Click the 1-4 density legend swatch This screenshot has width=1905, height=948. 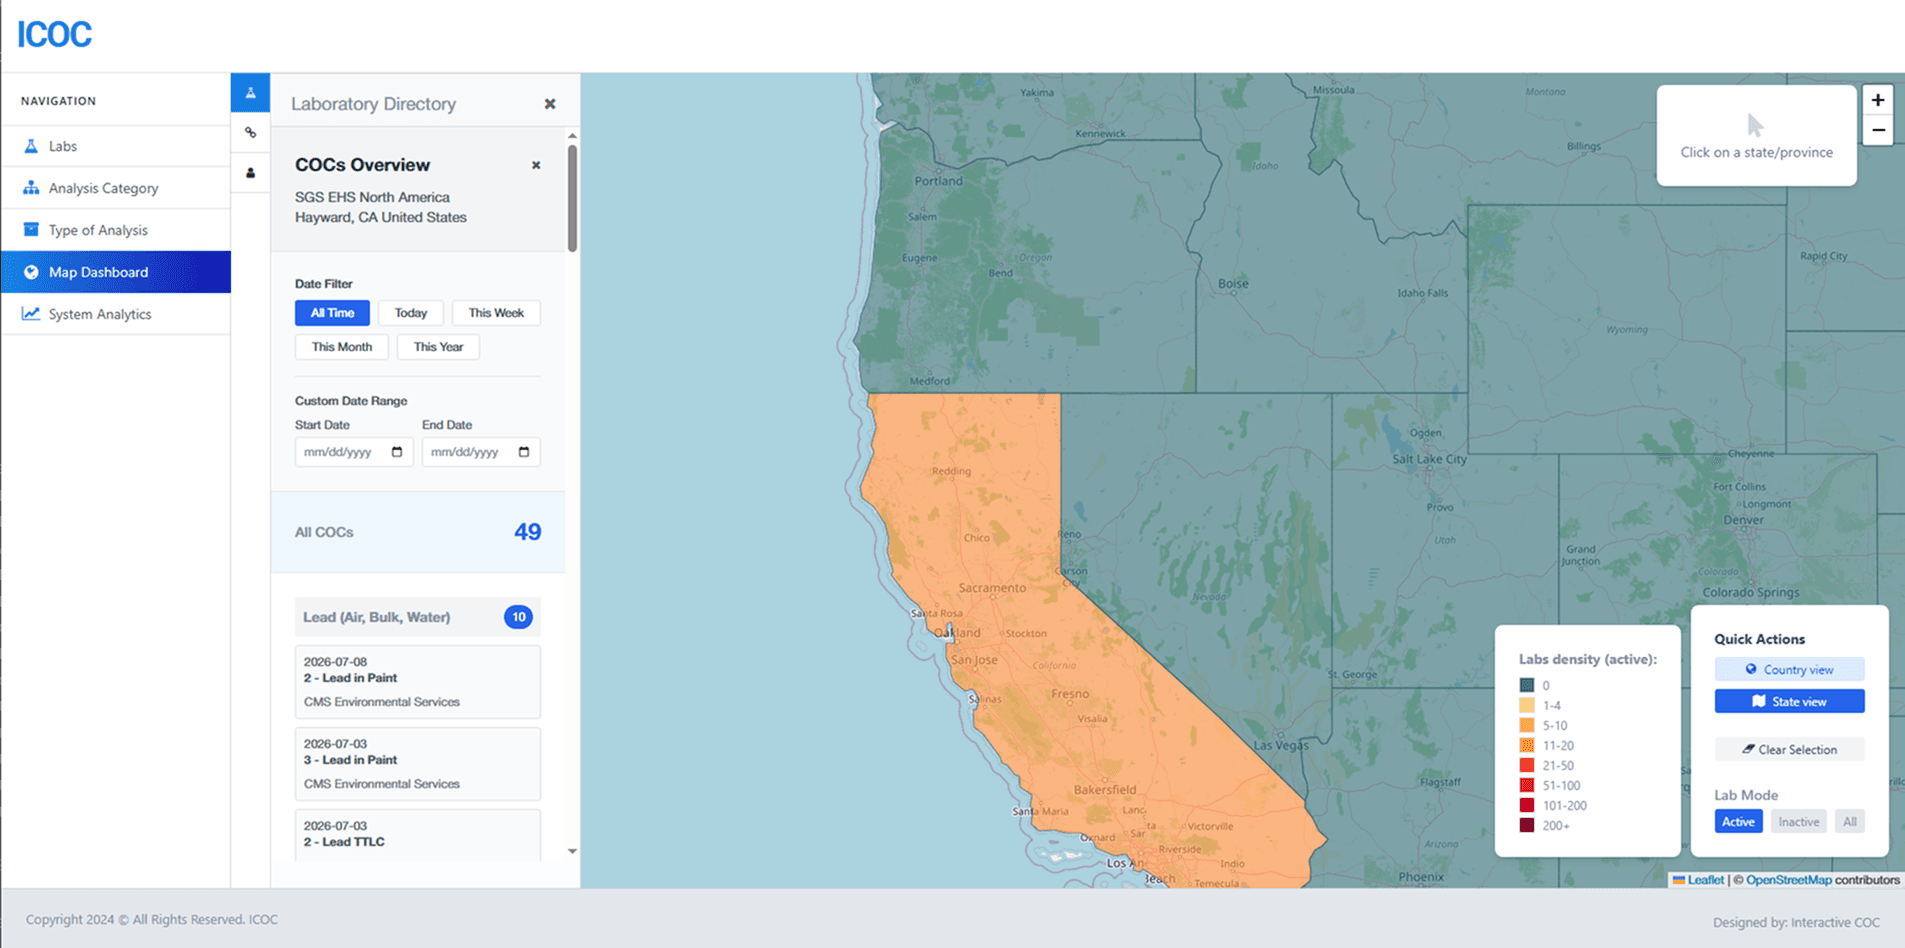click(1527, 705)
